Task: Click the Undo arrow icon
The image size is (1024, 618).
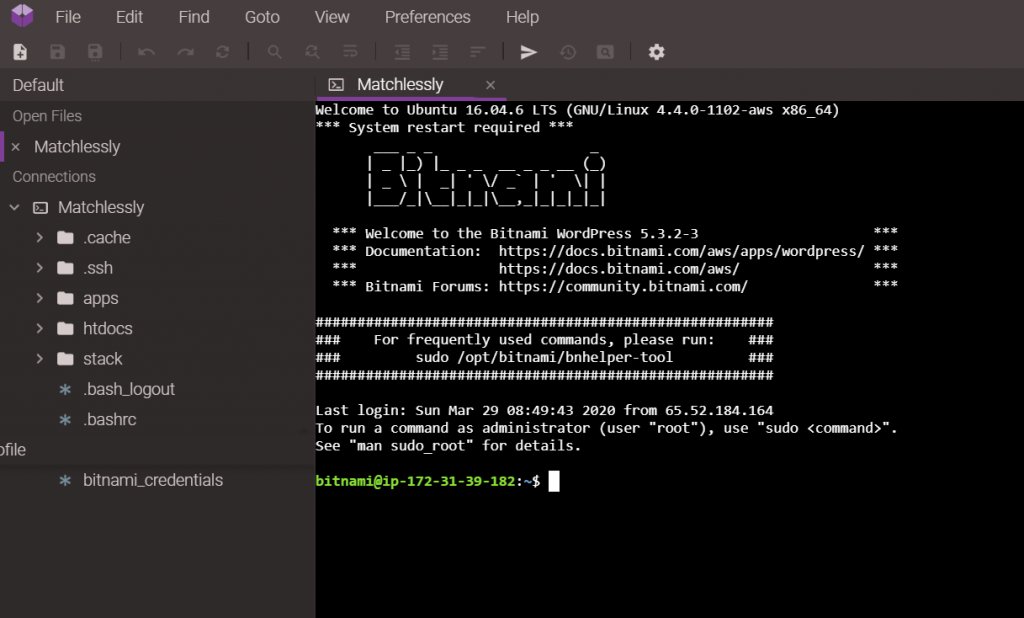Action: (146, 52)
